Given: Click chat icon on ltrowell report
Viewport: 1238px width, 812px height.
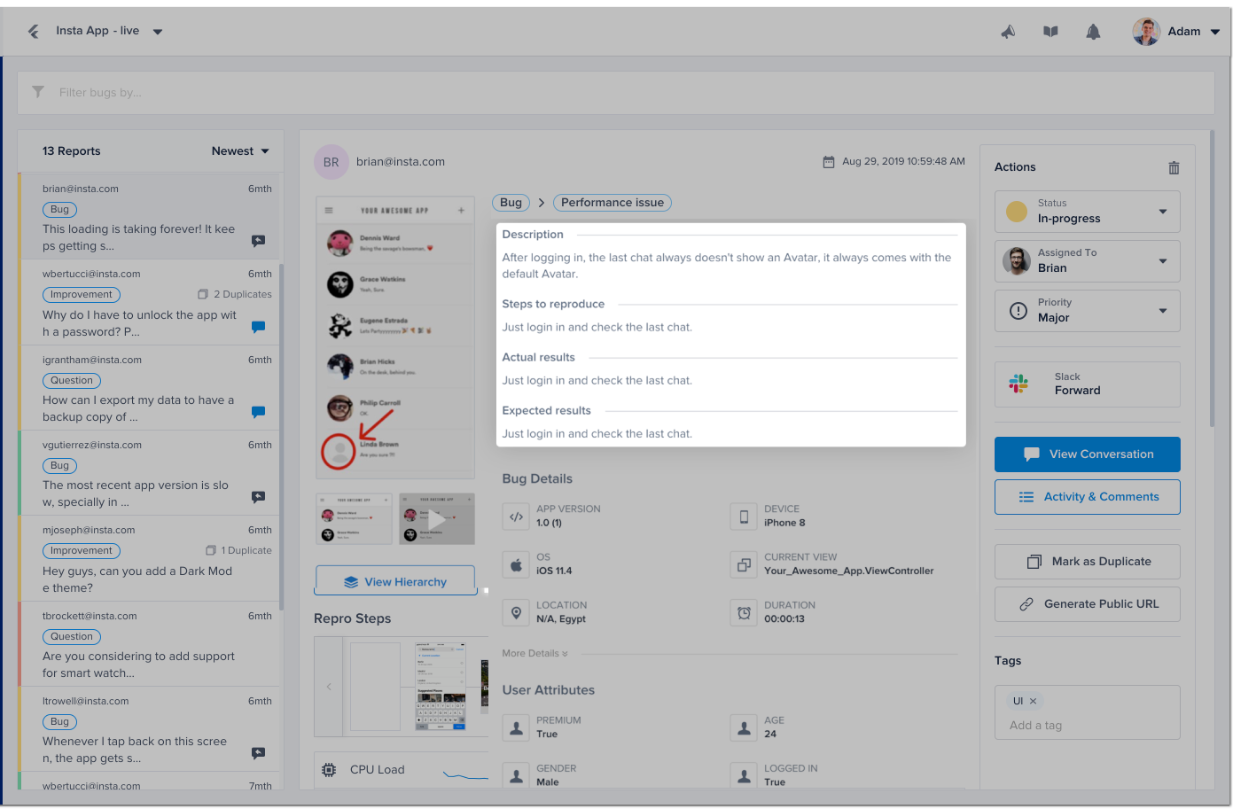Looking at the screenshot, I should 258,753.
